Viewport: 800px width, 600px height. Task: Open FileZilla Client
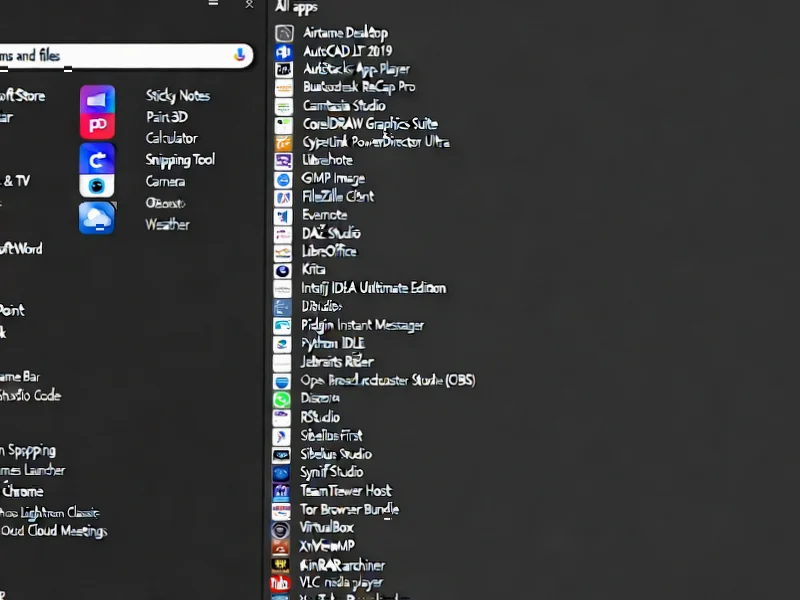coord(338,196)
